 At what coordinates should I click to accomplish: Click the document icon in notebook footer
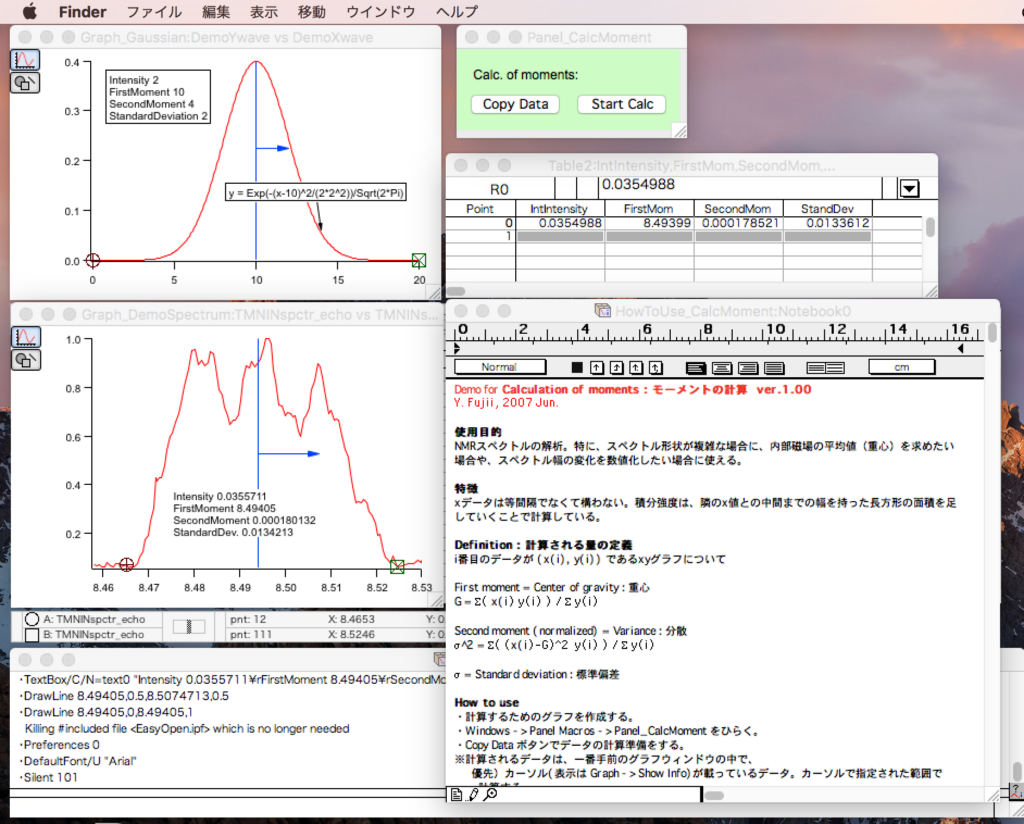(456, 795)
